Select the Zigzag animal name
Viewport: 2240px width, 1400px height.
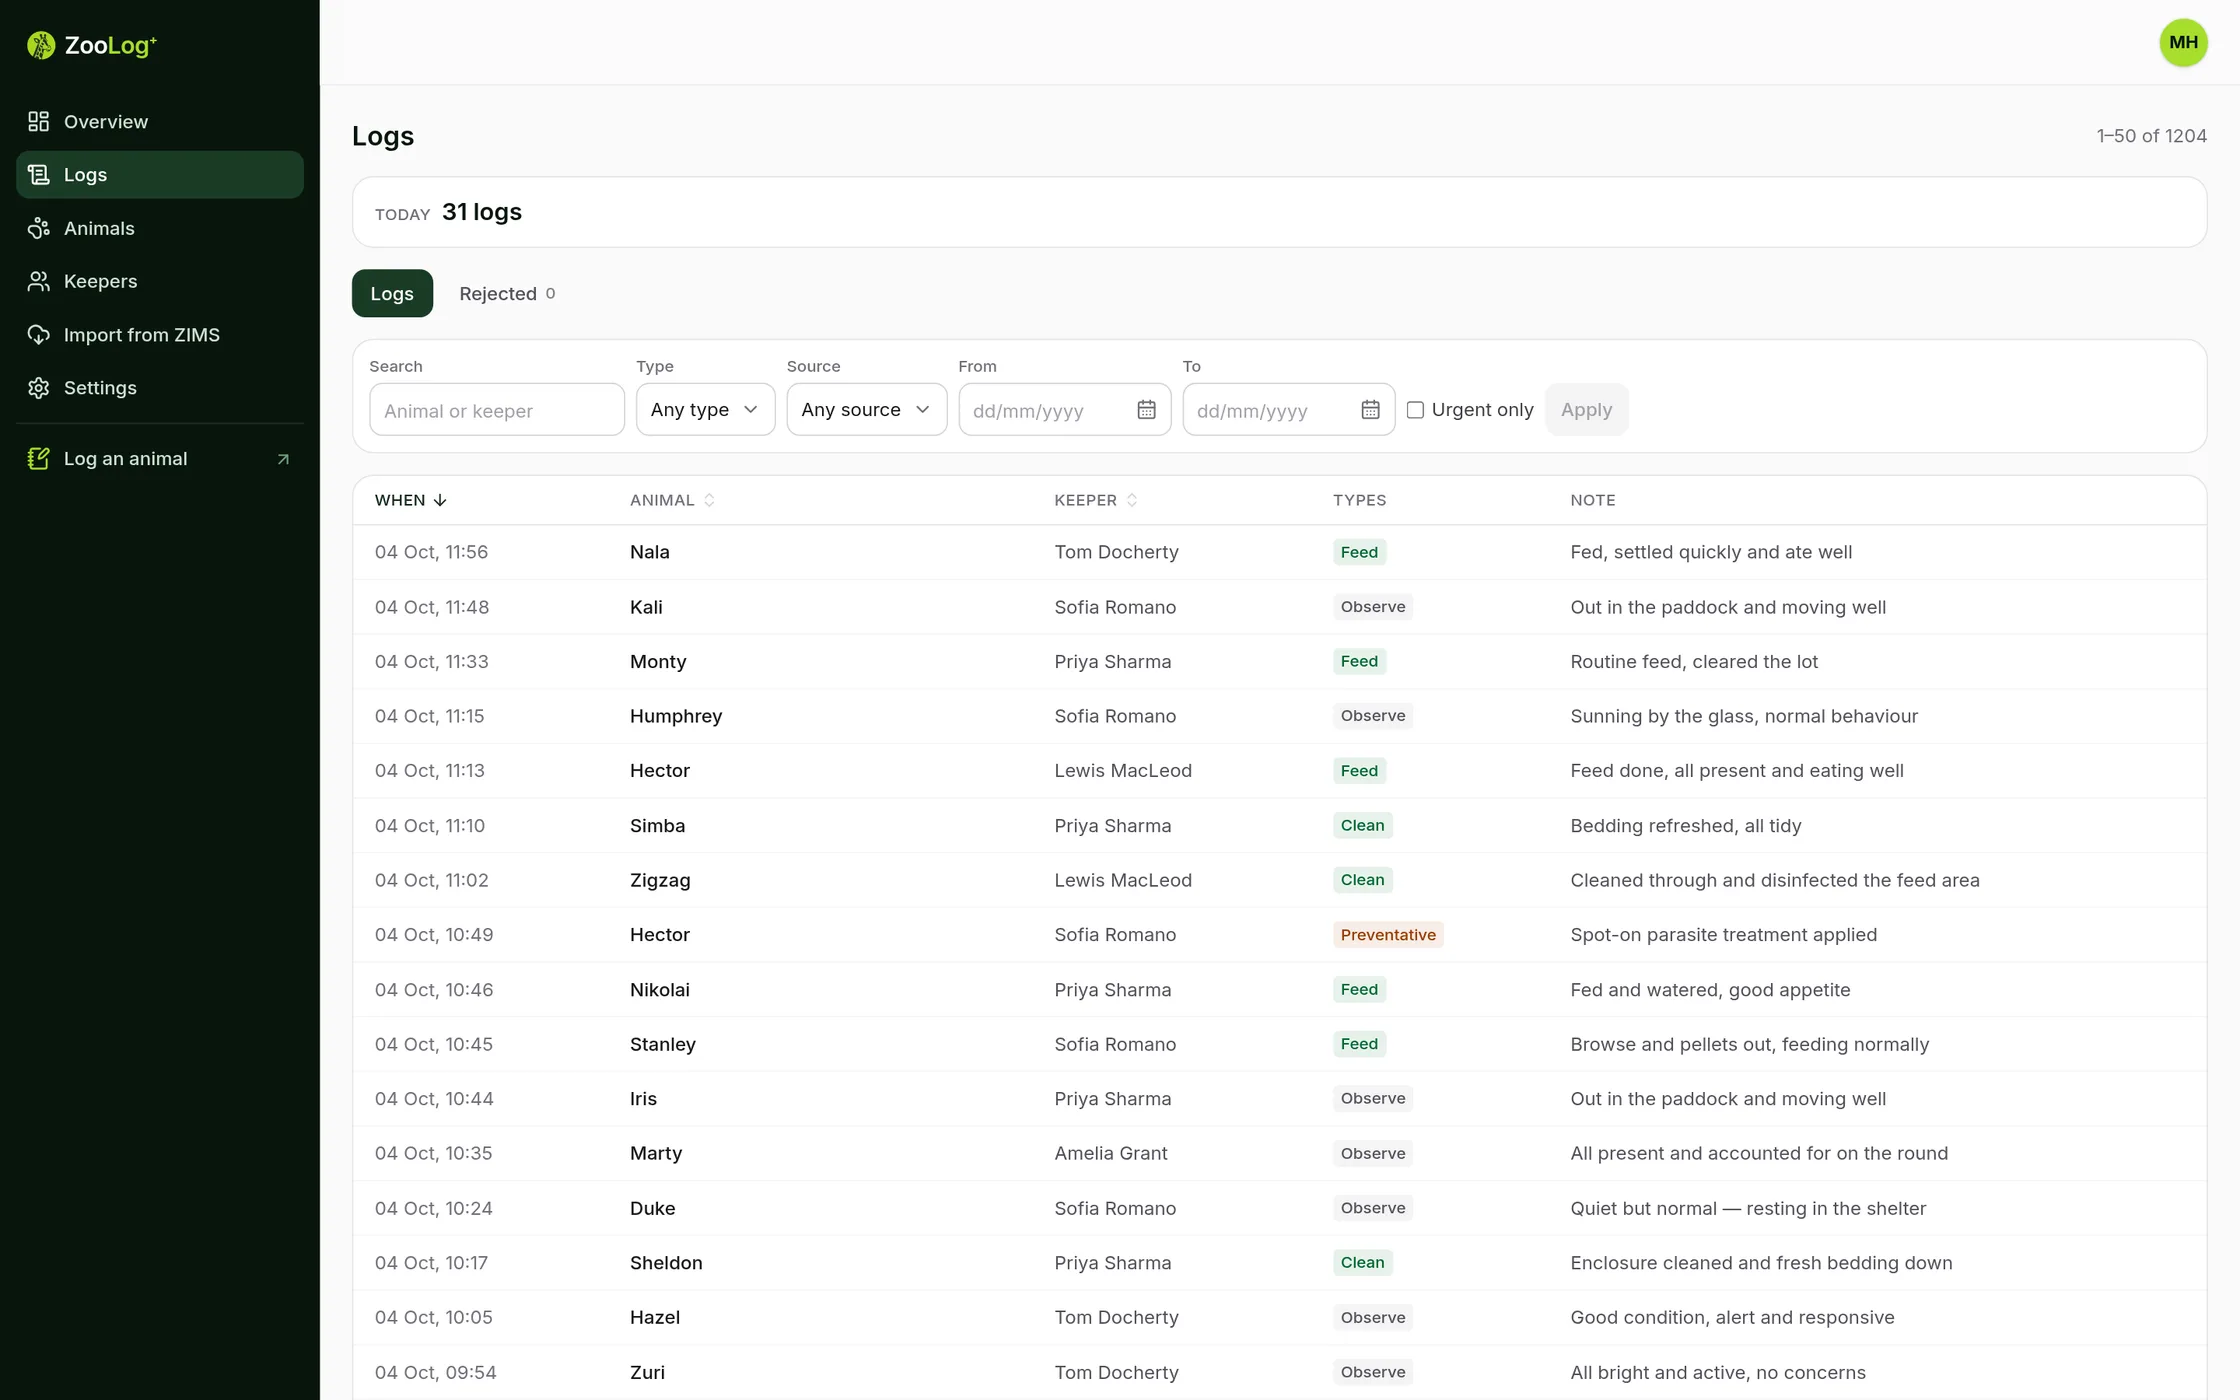click(660, 880)
